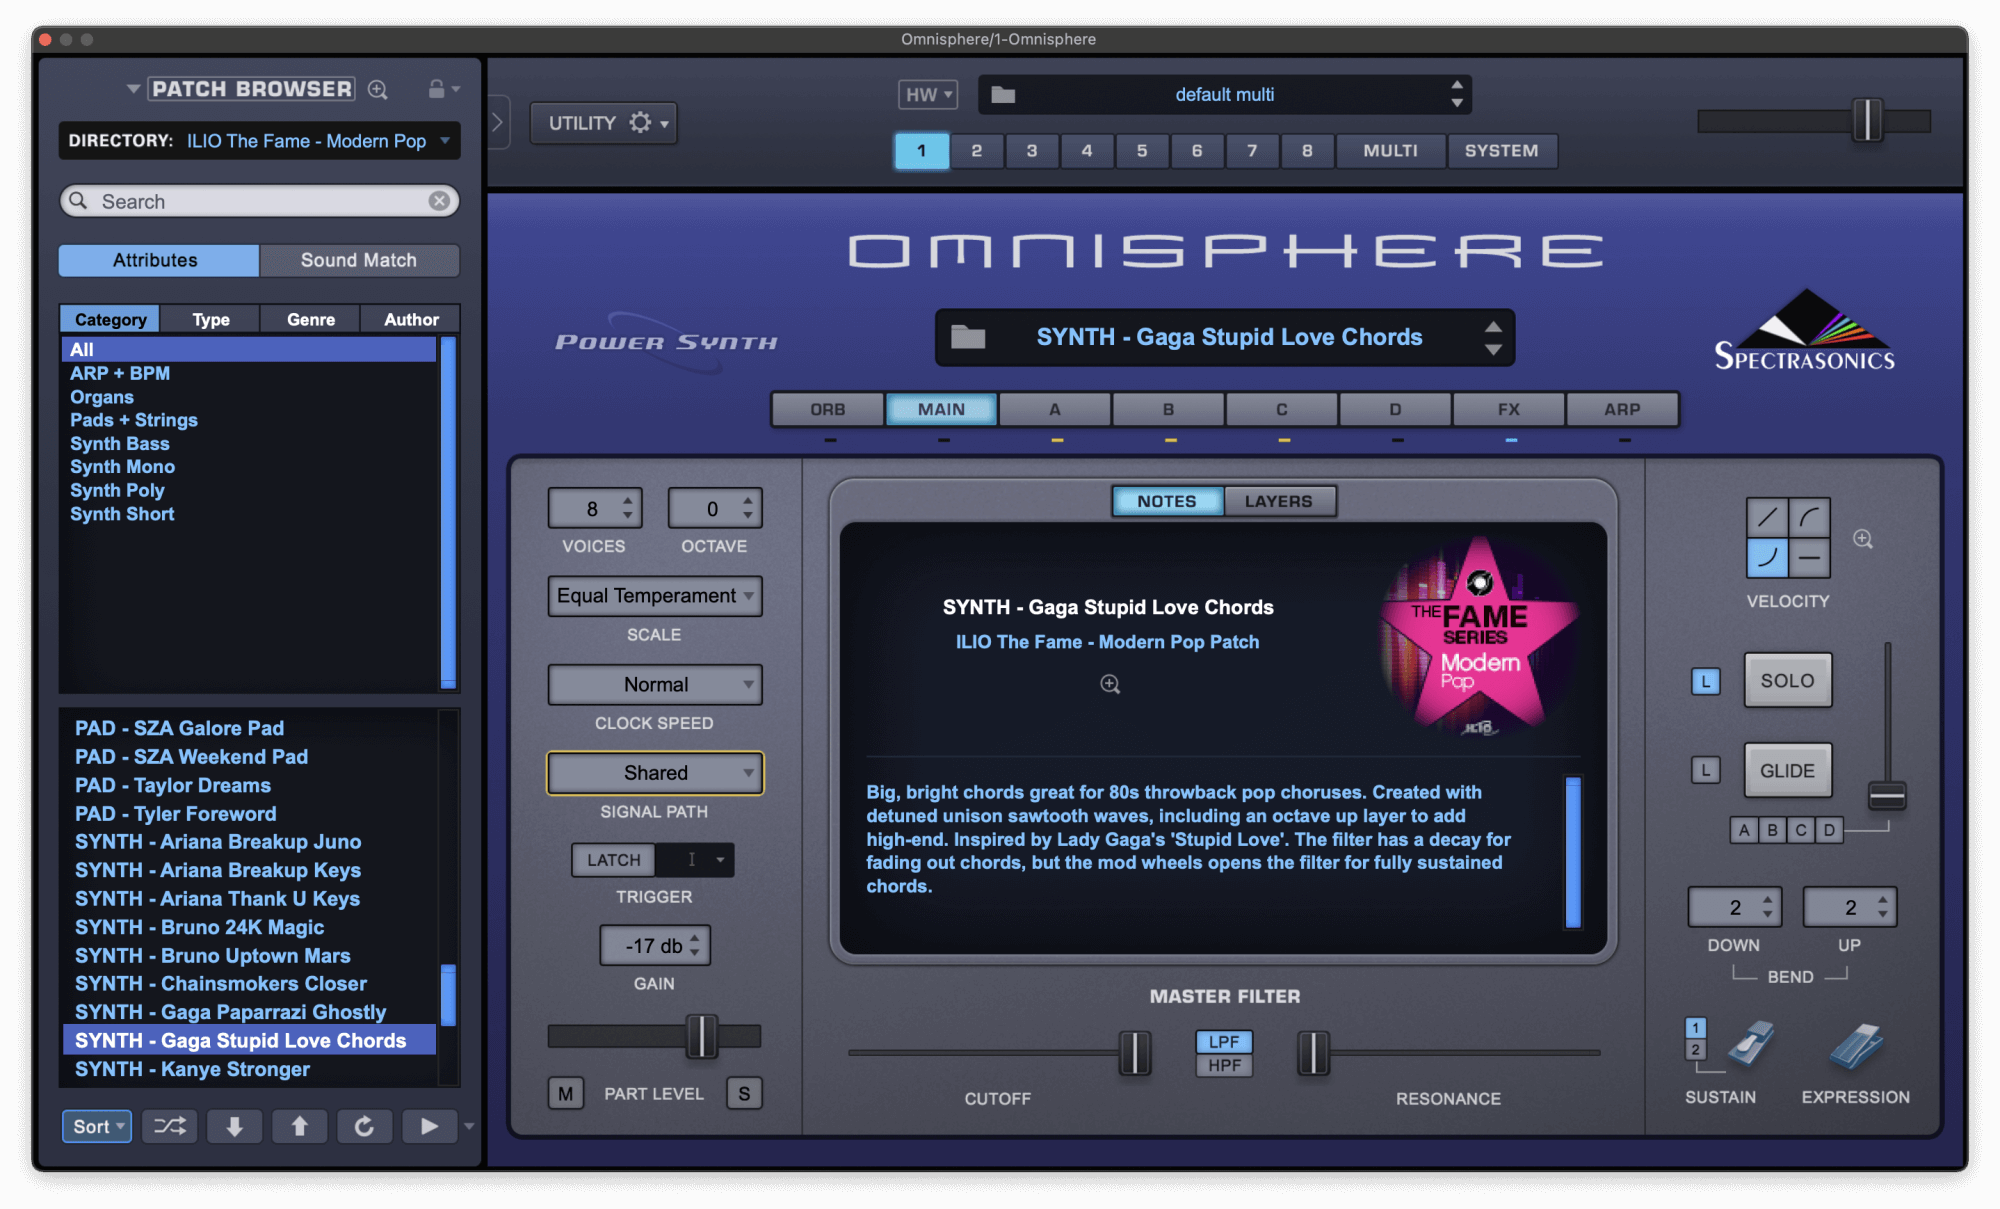
Task: Select Synth Bass category
Action: tap(120, 443)
